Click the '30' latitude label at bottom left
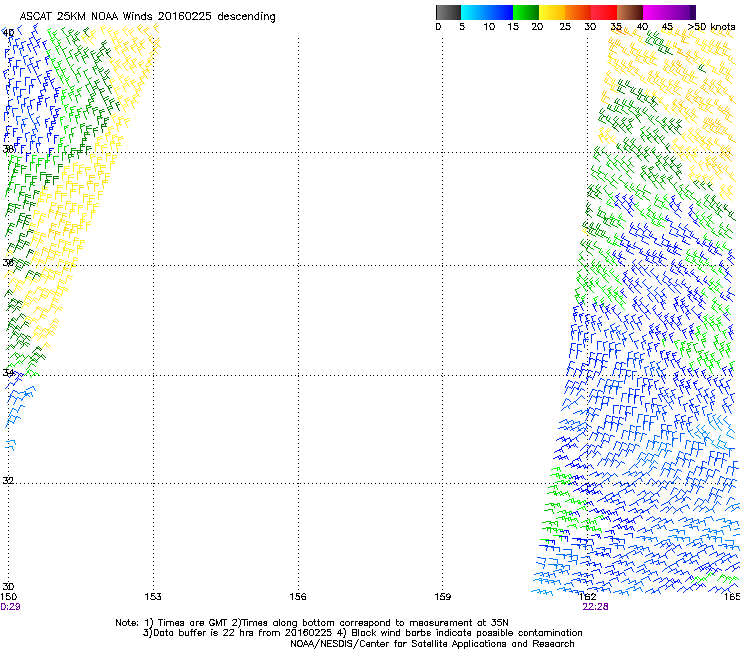Image resolution: width=740 pixels, height=650 pixels. [x=8, y=586]
